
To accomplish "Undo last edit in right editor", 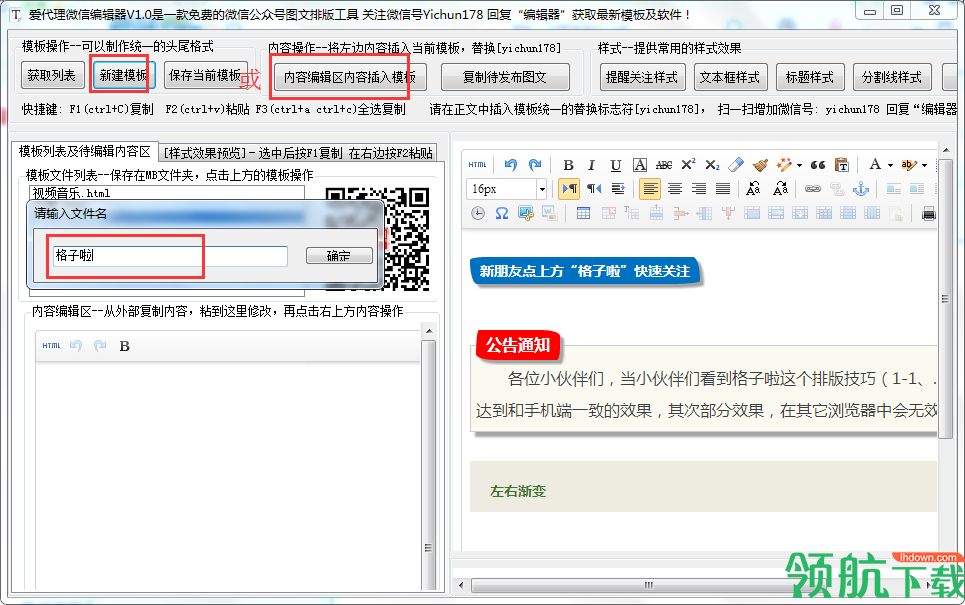I will 510,165.
